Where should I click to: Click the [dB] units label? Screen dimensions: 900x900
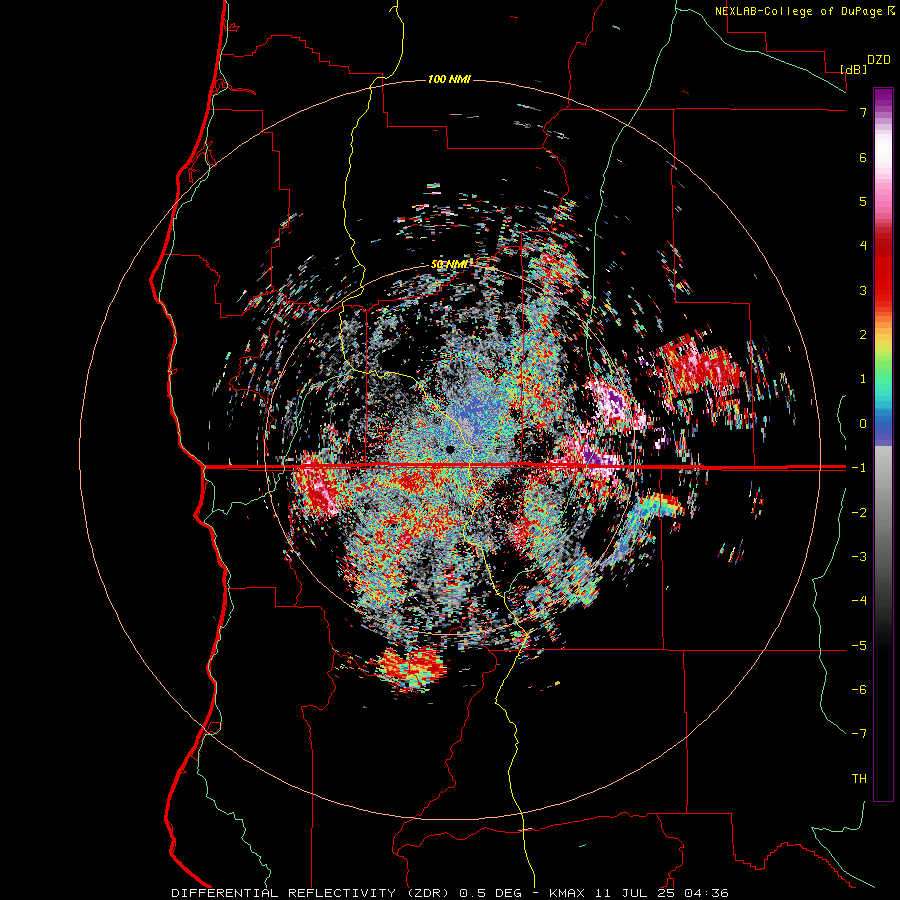click(x=853, y=69)
